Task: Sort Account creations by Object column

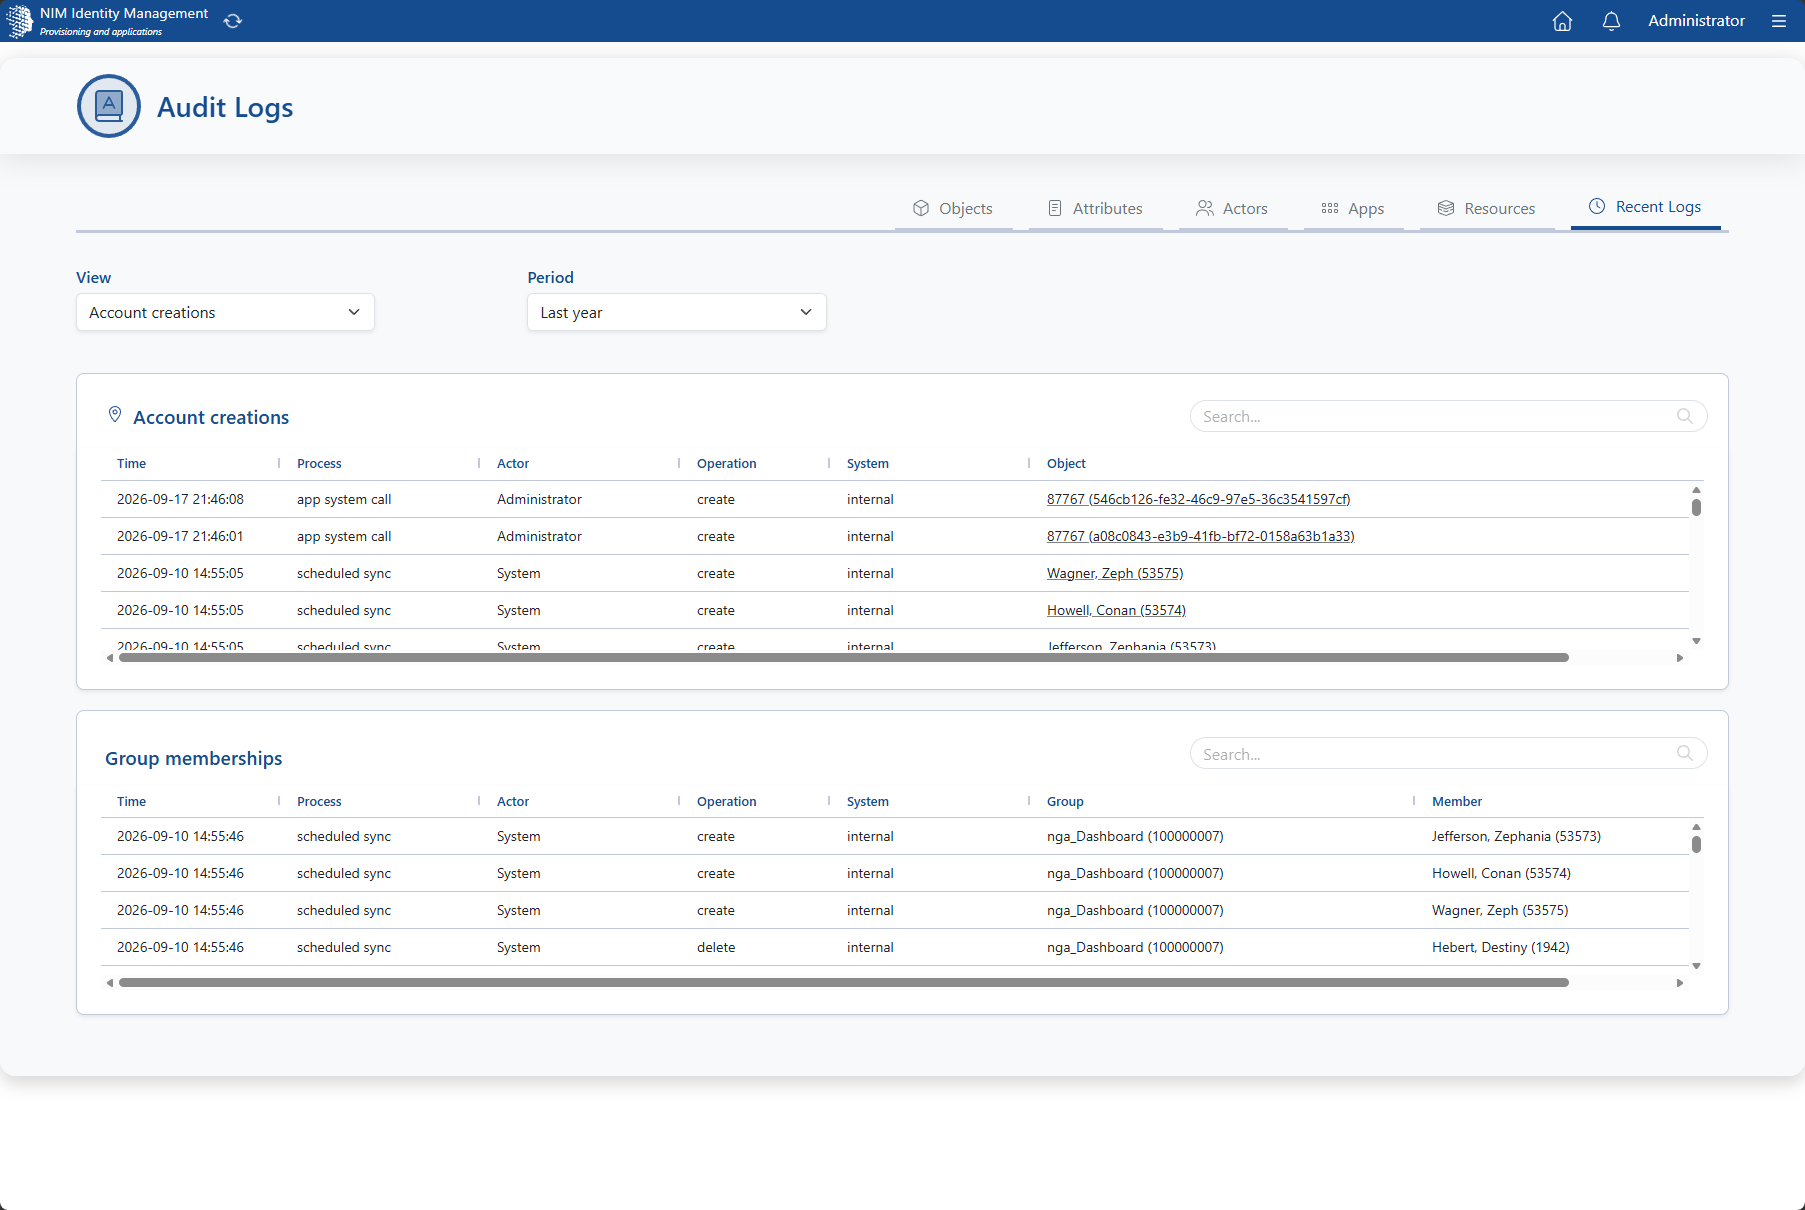Action: [x=1066, y=463]
